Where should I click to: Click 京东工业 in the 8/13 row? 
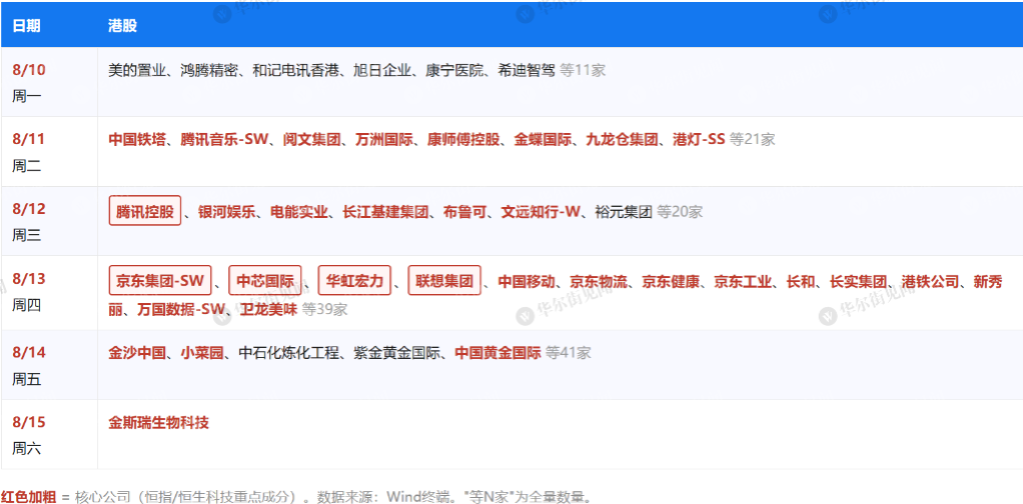tap(743, 282)
